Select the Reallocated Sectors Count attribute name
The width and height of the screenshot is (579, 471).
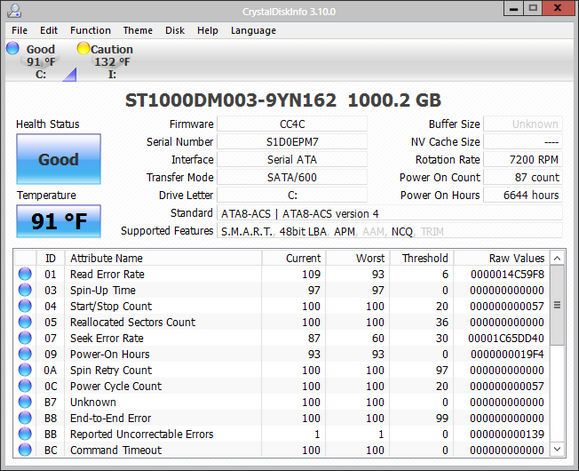coord(133,322)
